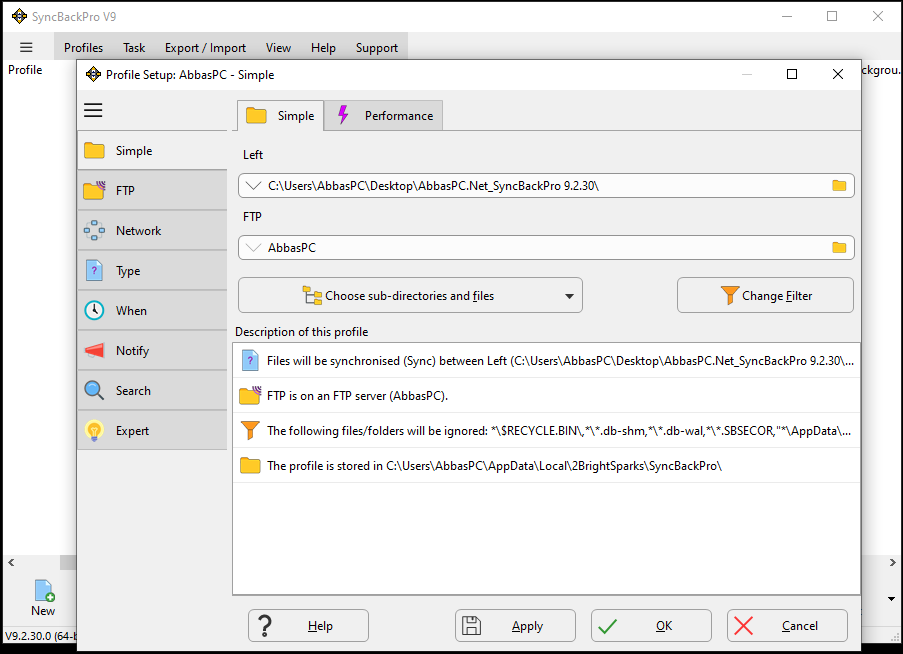Open the Type settings page
The width and height of the screenshot is (903, 654).
click(x=153, y=271)
